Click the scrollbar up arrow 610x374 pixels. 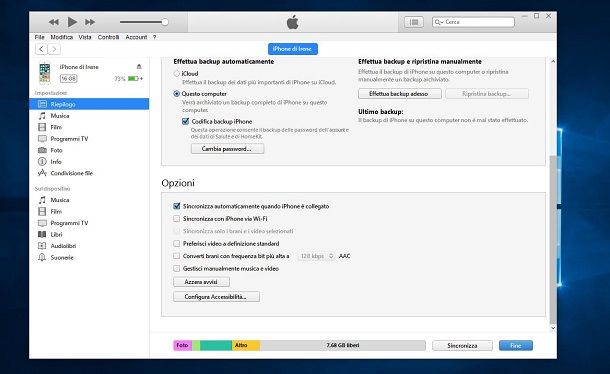[553, 61]
